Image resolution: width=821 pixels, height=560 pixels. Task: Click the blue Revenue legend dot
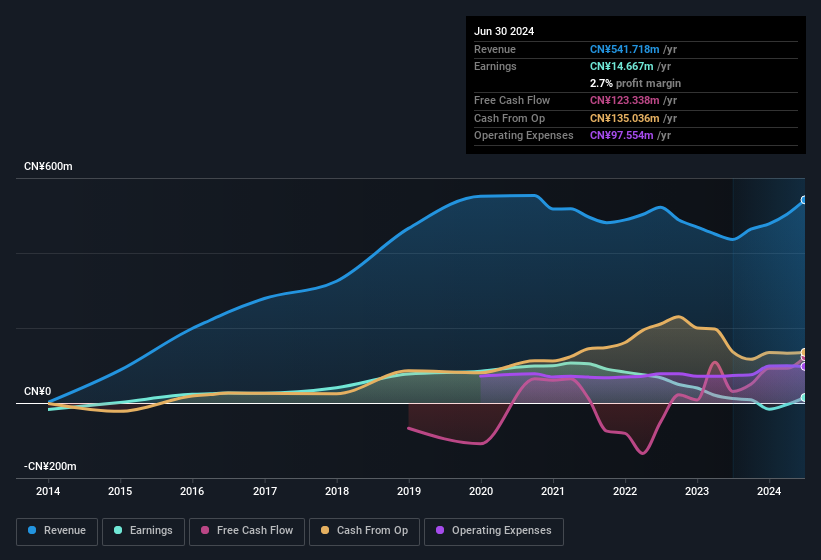click(33, 531)
